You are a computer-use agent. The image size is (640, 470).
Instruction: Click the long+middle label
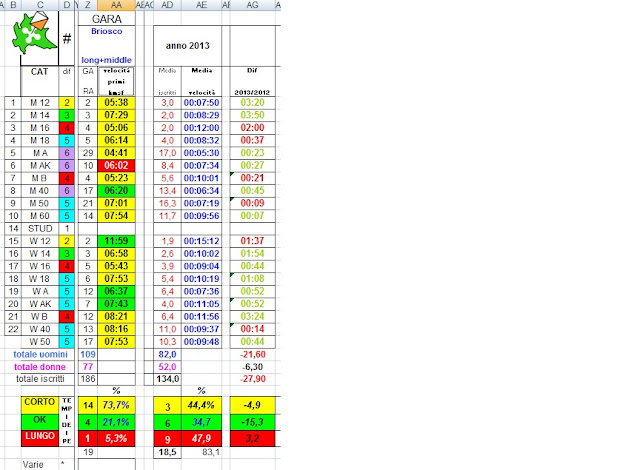tap(107, 60)
